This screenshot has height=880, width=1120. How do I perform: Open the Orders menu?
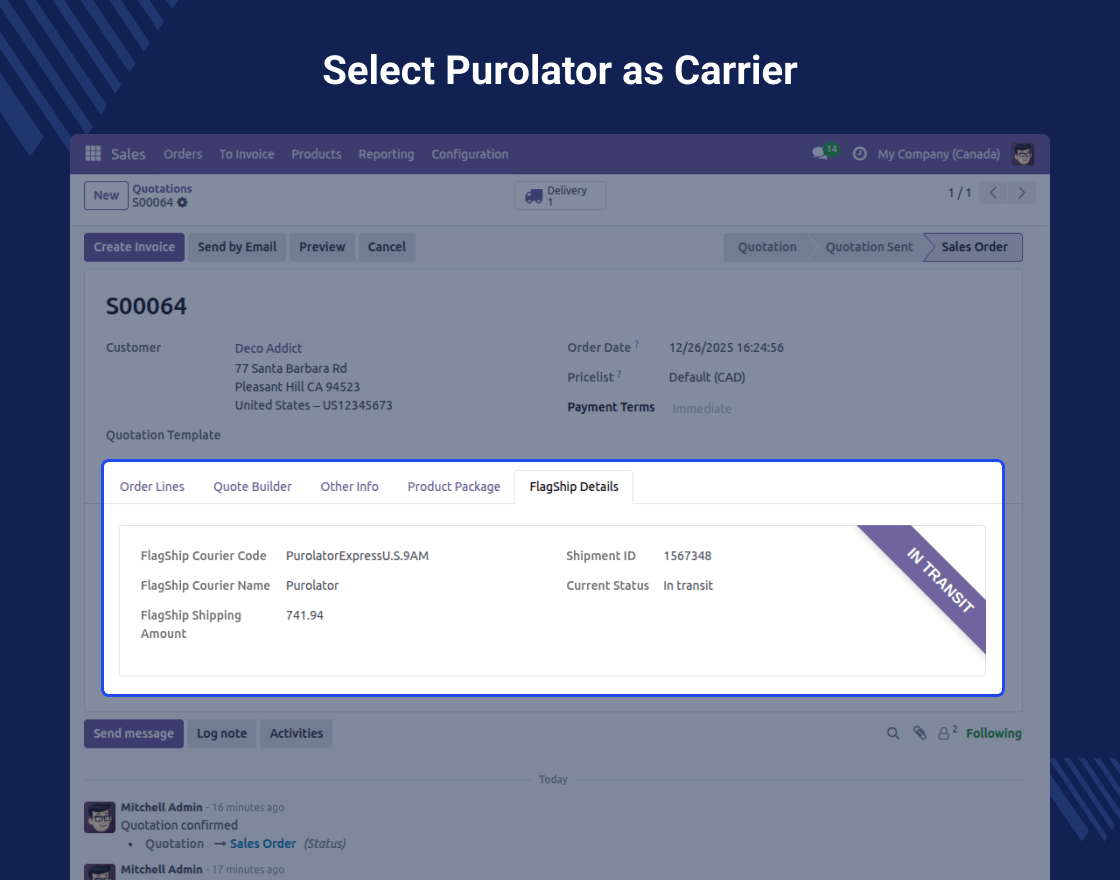click(183, 154)
